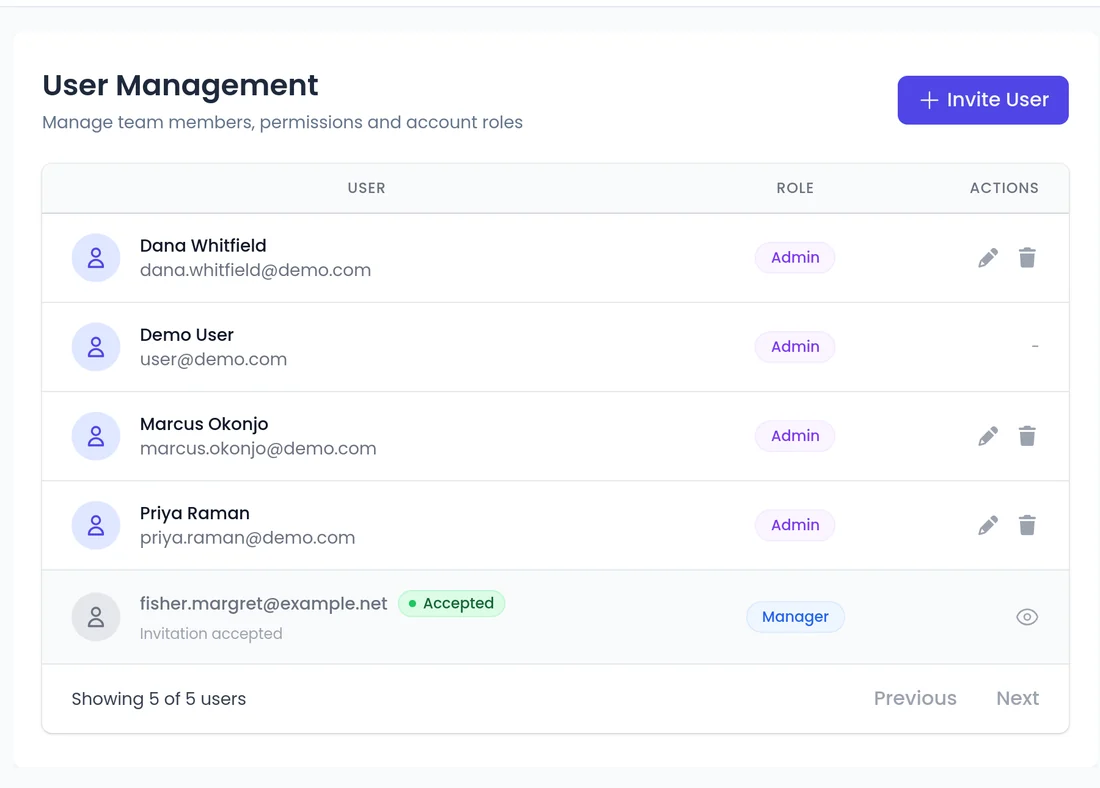View fisher.margret invitation via the eye icon
Image resolution: width=1100 pixels, height=788 pixels.
coord(1027,617)
